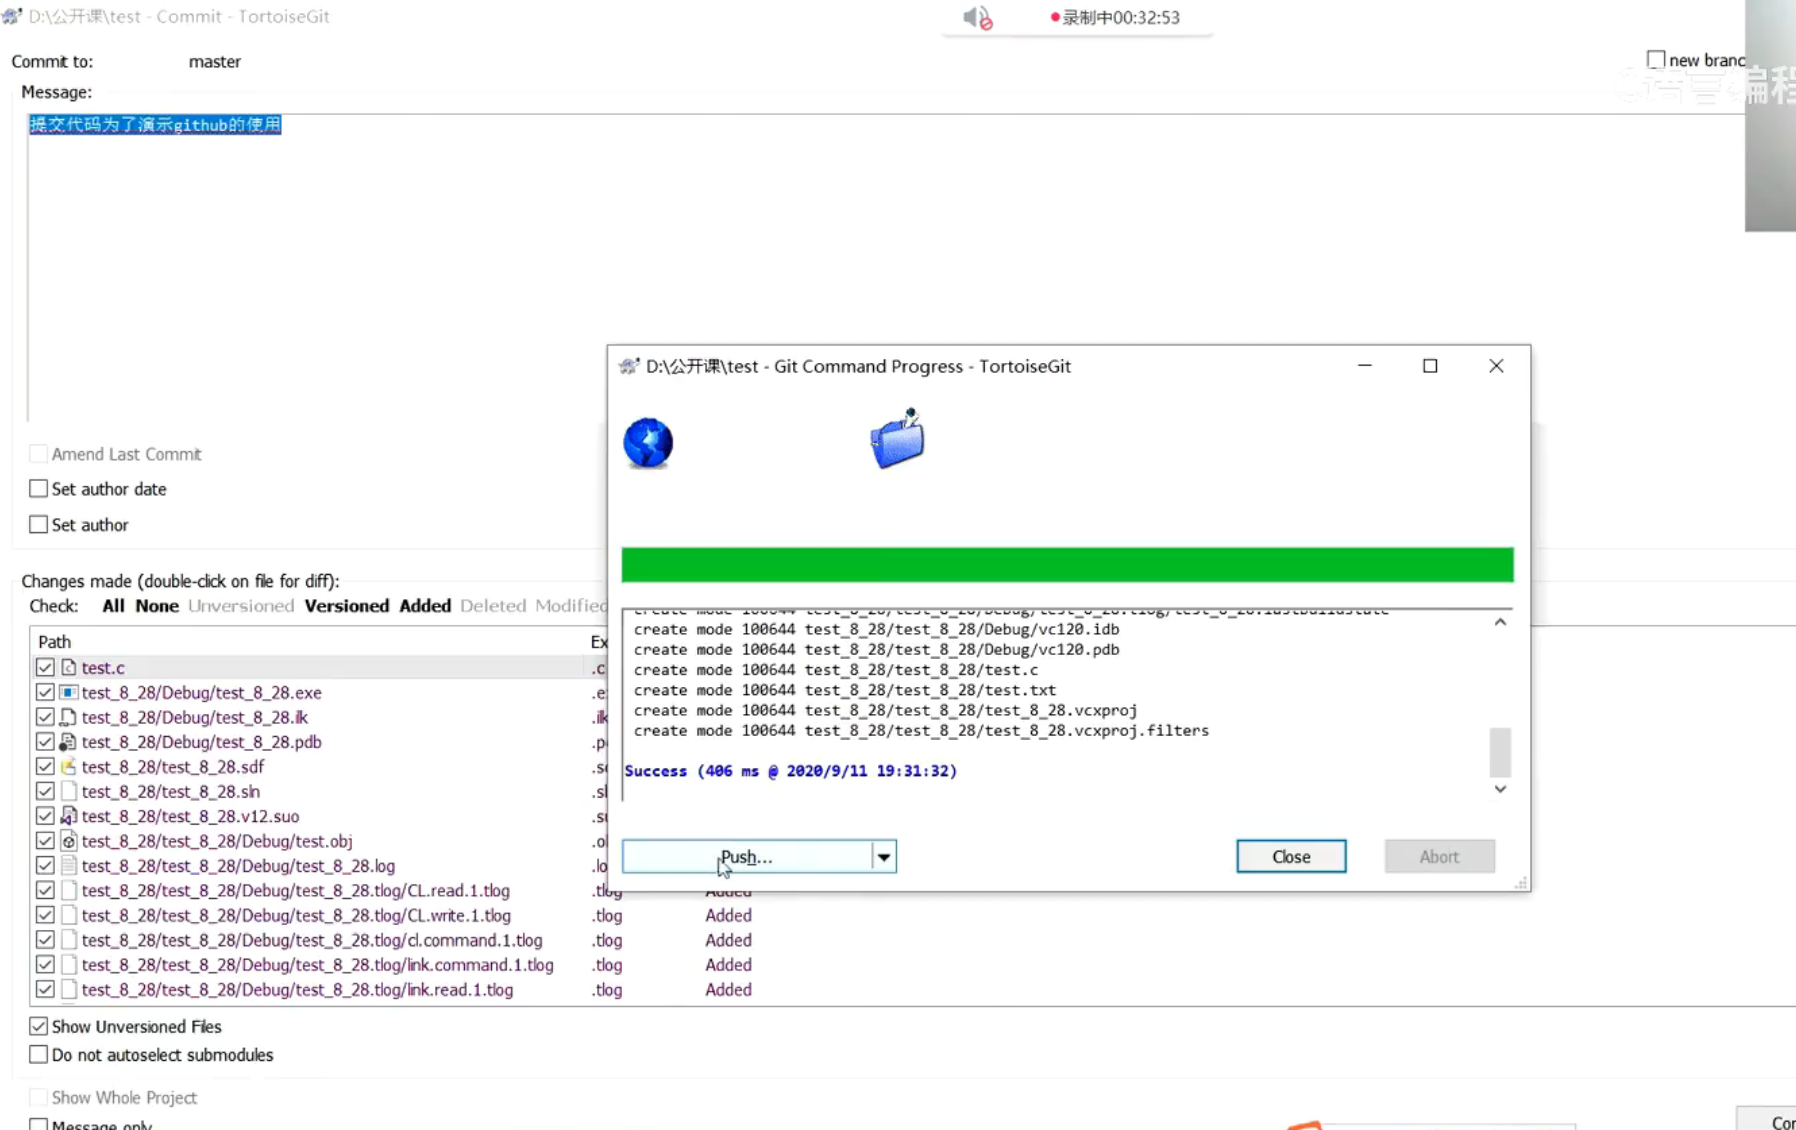Click into the commit Message text box

tap(886, 268)
